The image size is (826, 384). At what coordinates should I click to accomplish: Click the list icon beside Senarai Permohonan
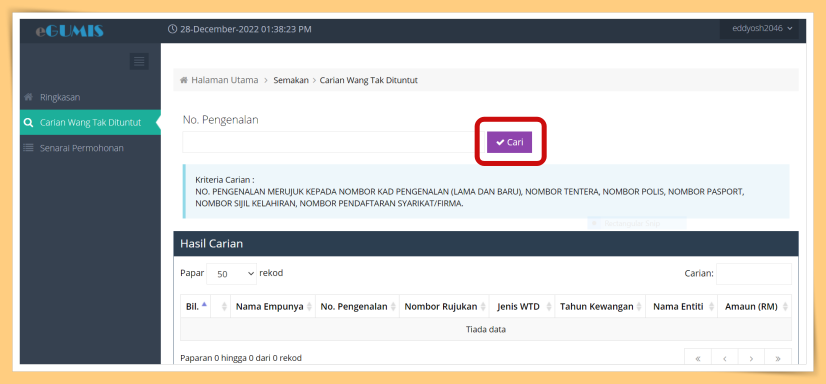tap(29, 148)
